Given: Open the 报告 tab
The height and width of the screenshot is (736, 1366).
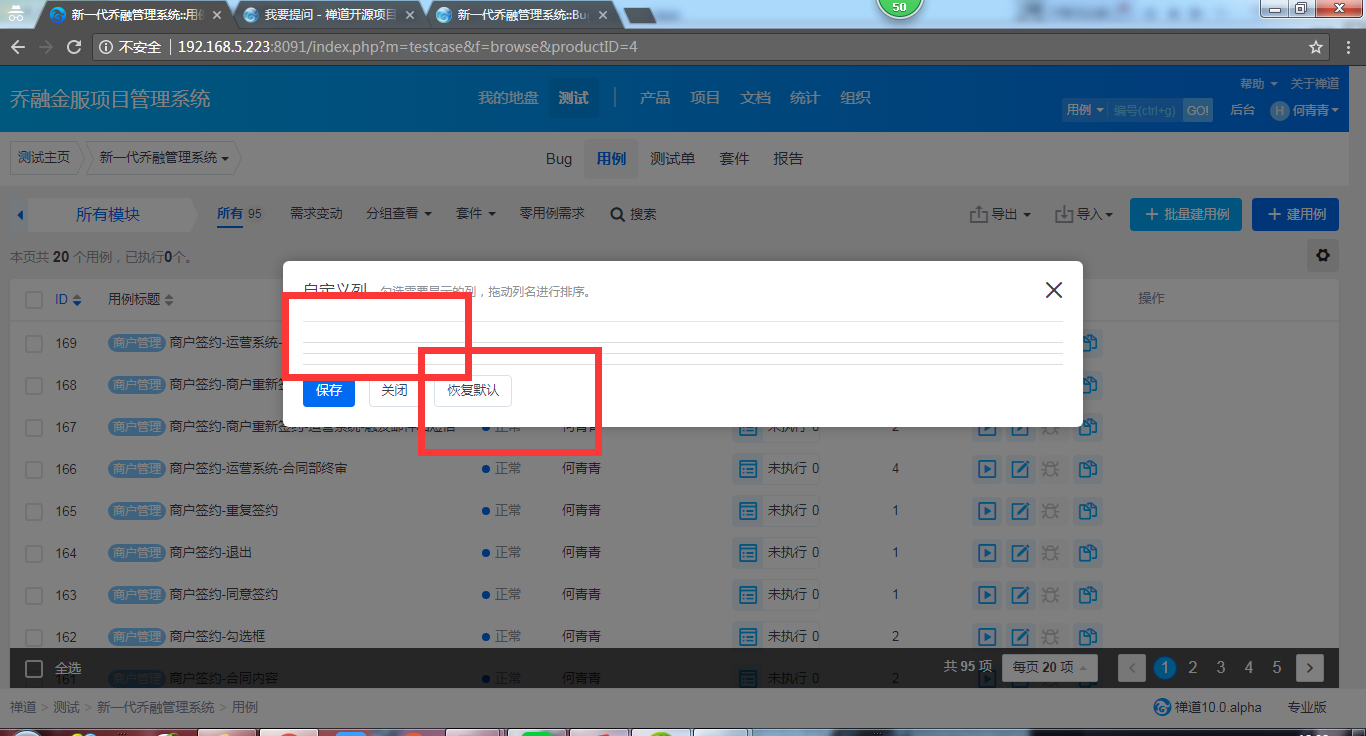Looking at the screenshot, I should [x=788, y=159].
